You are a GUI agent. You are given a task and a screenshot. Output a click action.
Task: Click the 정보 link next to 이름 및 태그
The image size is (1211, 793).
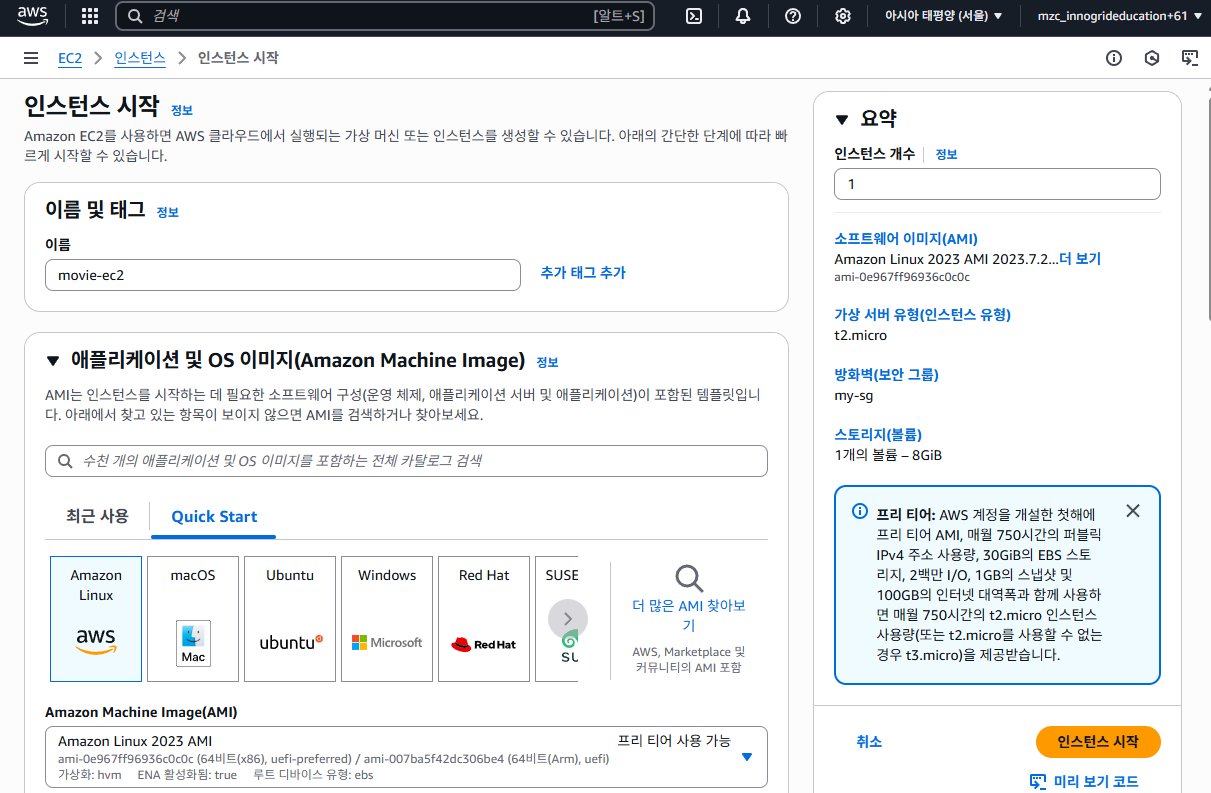click(x=168, y=212)
